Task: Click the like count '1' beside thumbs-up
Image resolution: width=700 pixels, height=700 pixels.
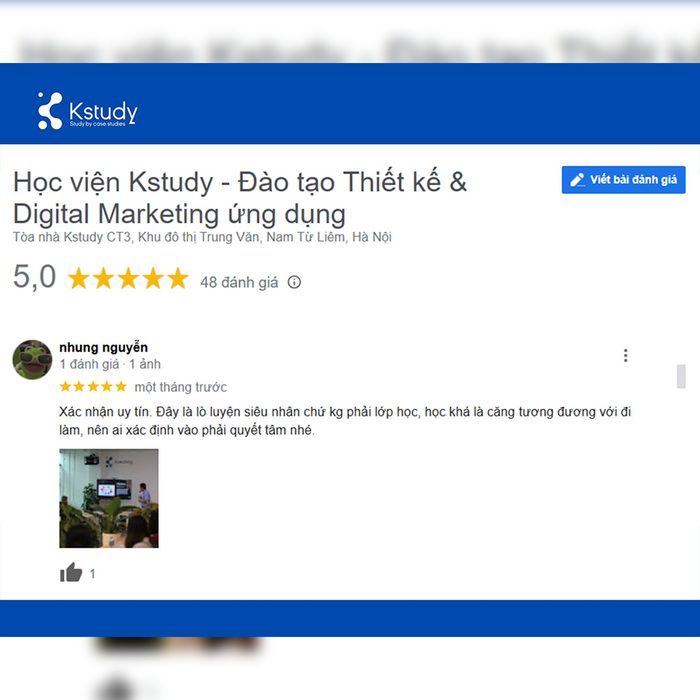Action: click(92, 574)
